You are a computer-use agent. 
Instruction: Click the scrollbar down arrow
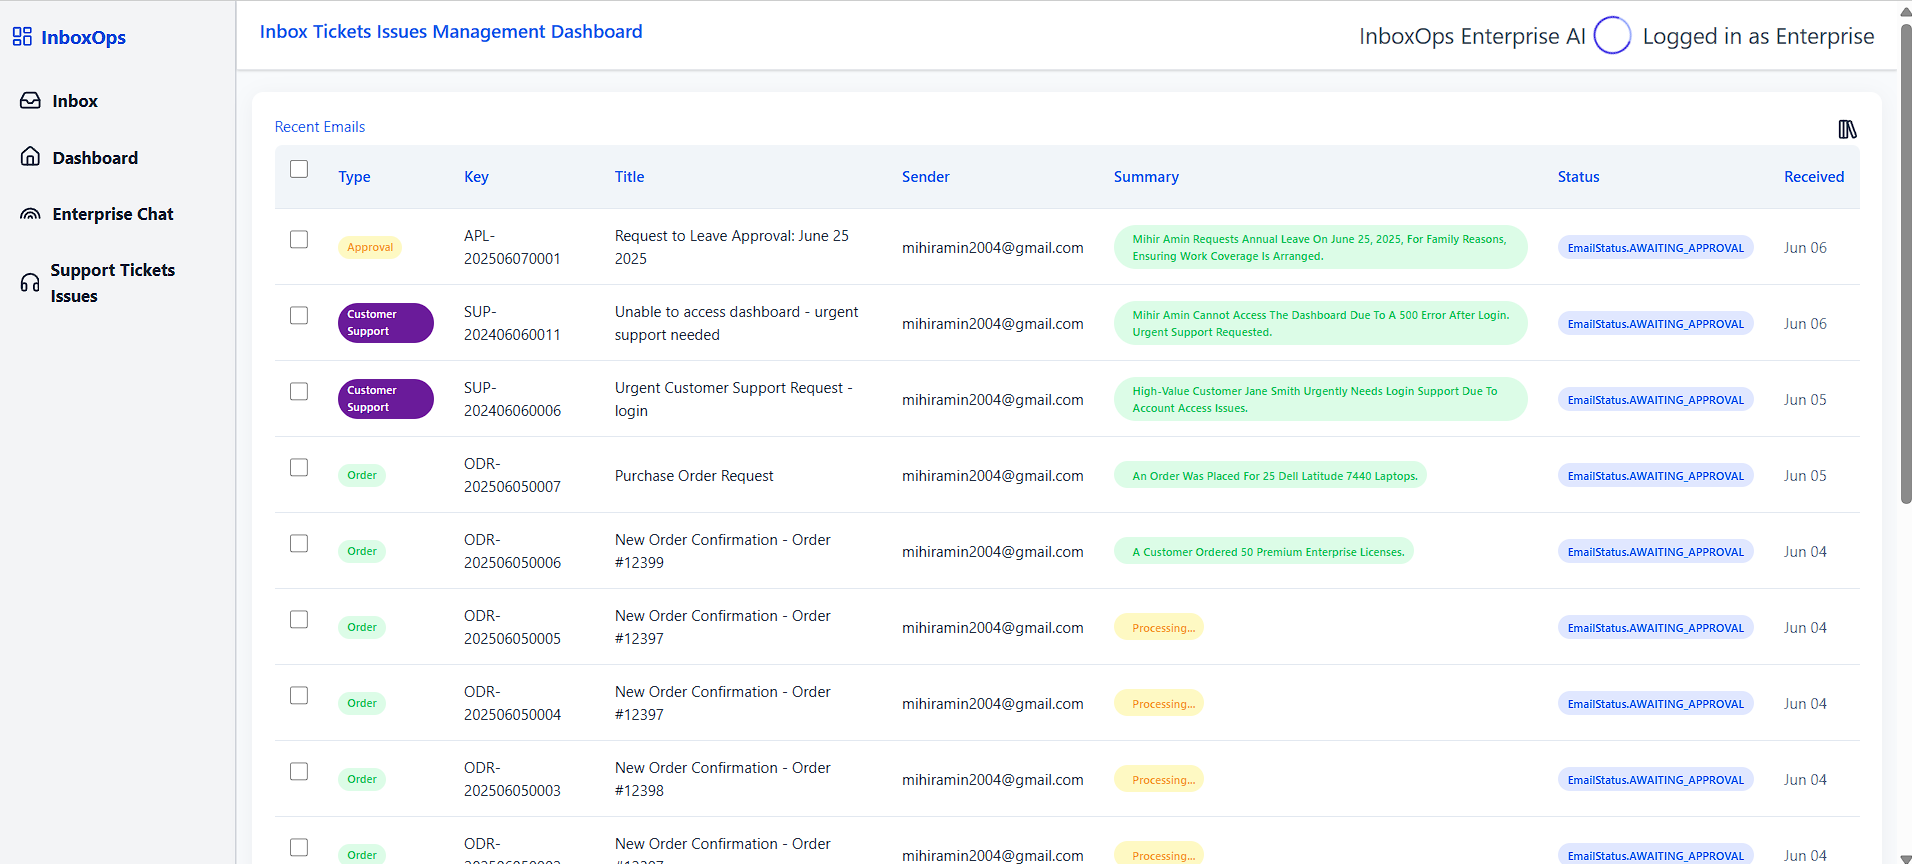coord(1905,858)
